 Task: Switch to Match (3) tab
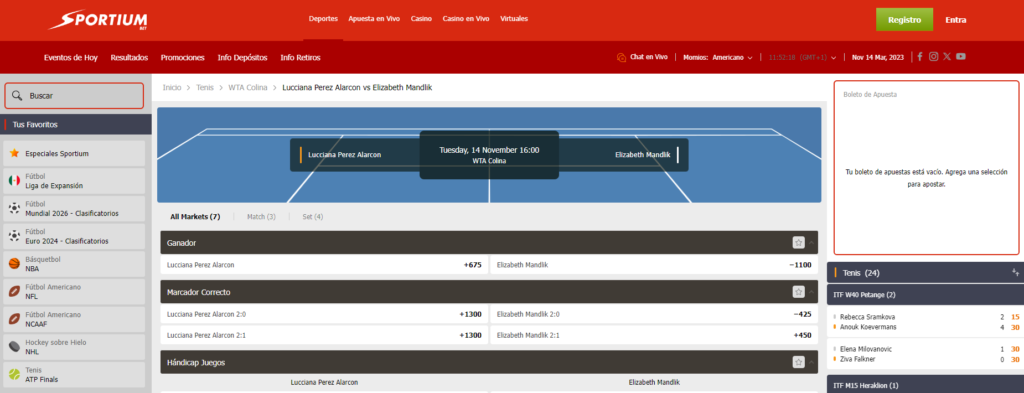(261, 217)
